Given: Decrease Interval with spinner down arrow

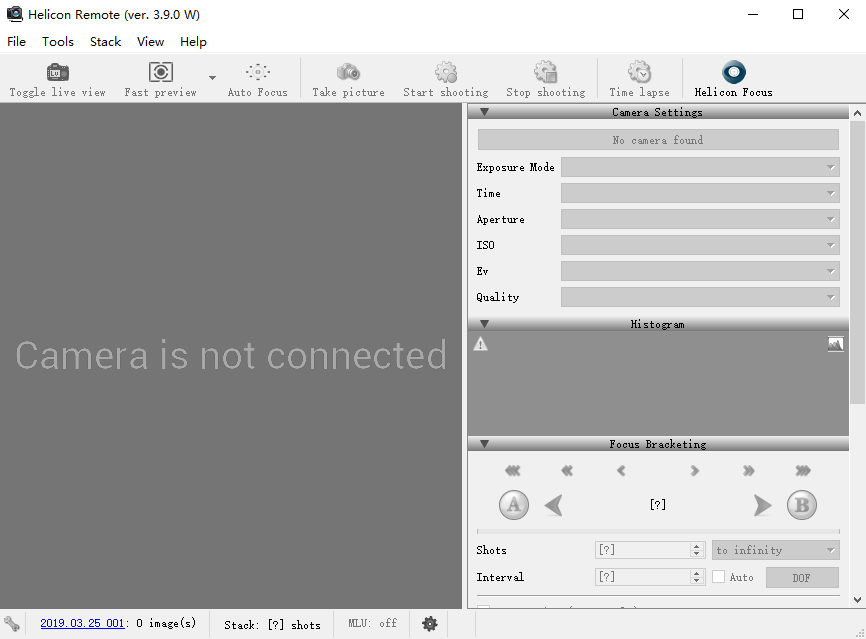Looking at the screenshot, I should coord(697,581).
